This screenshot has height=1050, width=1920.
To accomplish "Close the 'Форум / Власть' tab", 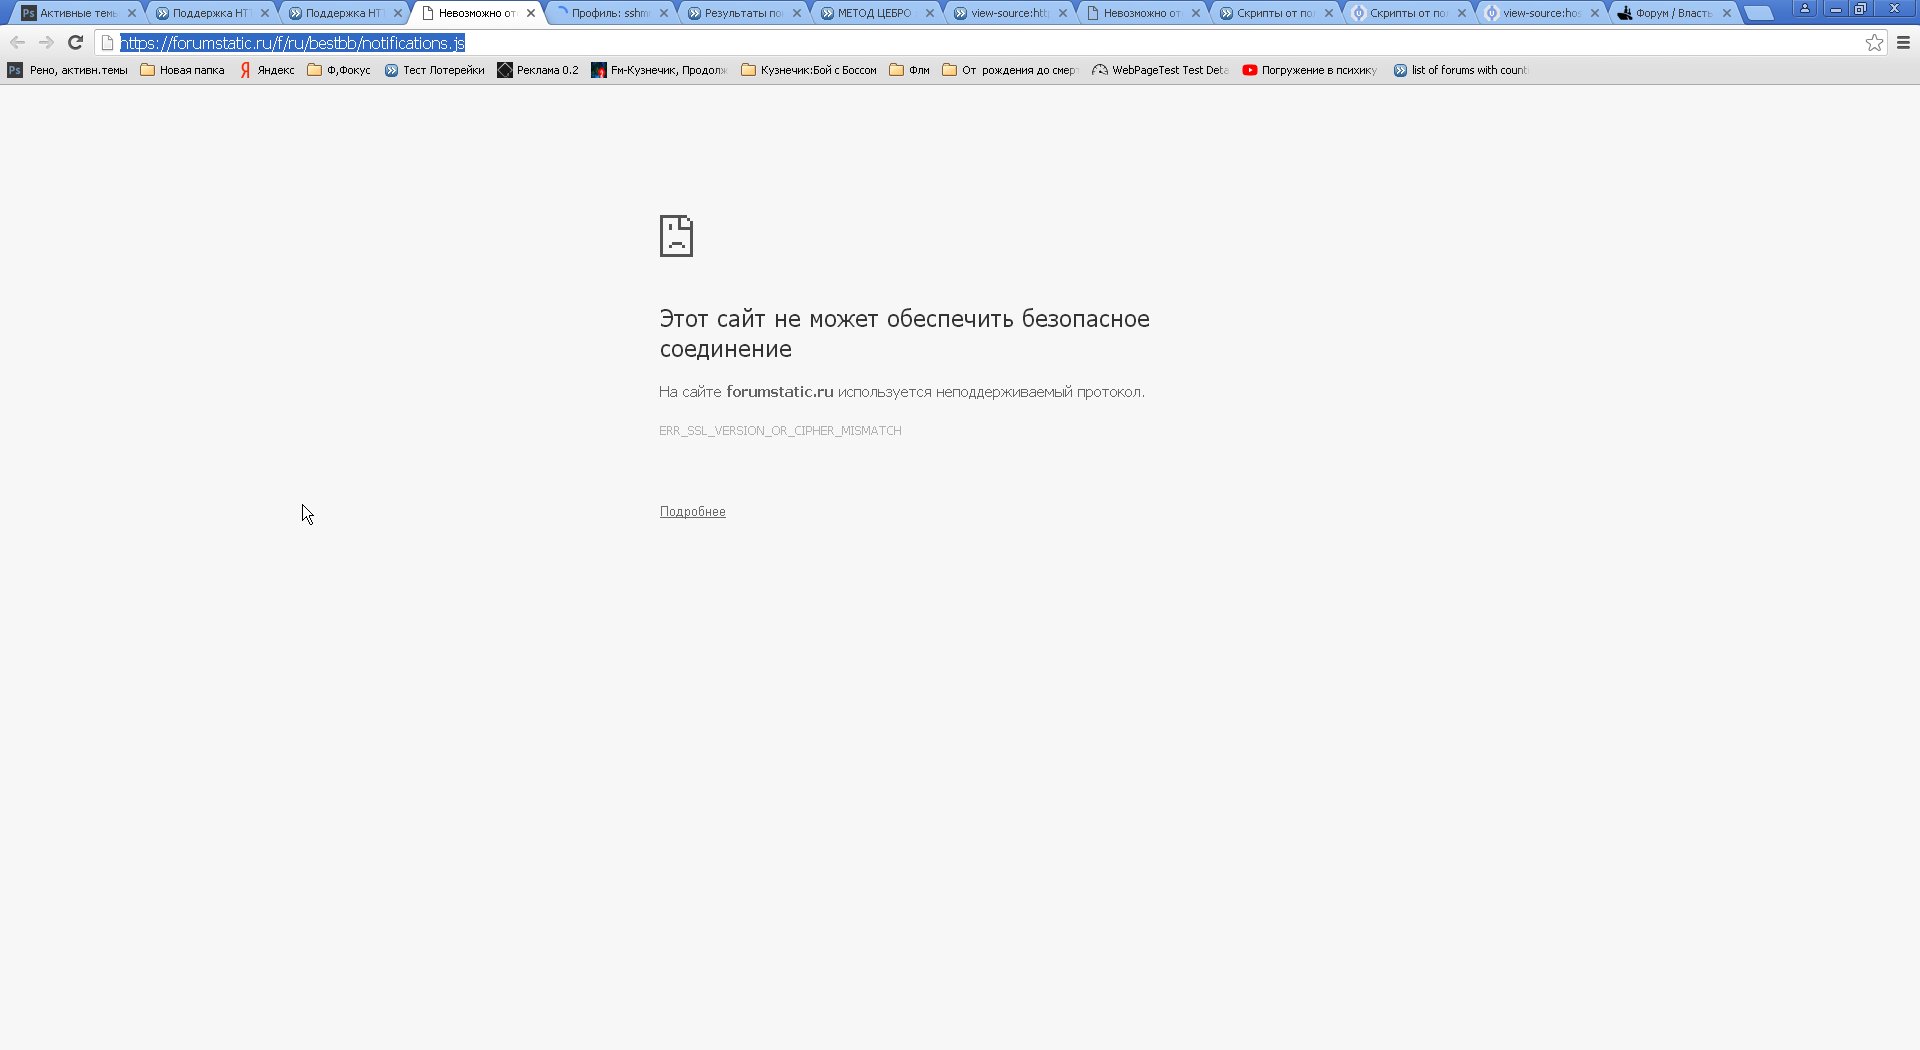I will pyautogui.click(x=1727, y=13).
